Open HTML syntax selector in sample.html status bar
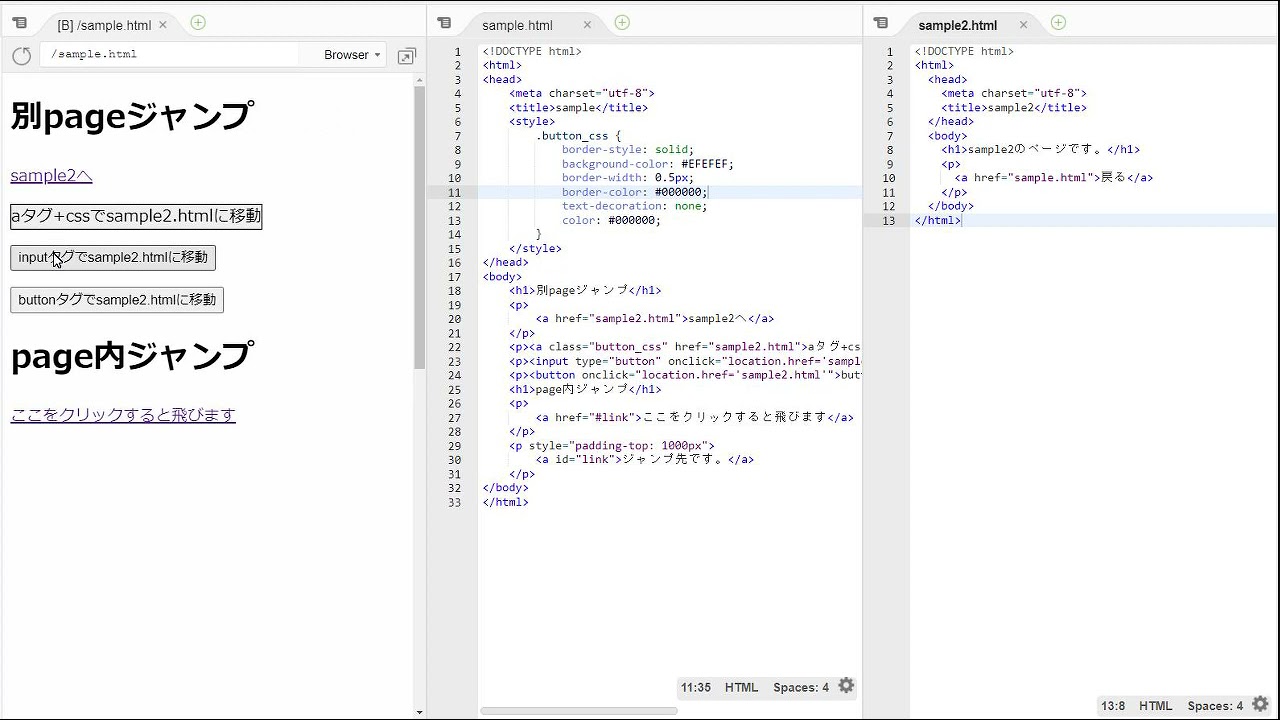This screenshot has width=1280, height=720. coord(742,687)
